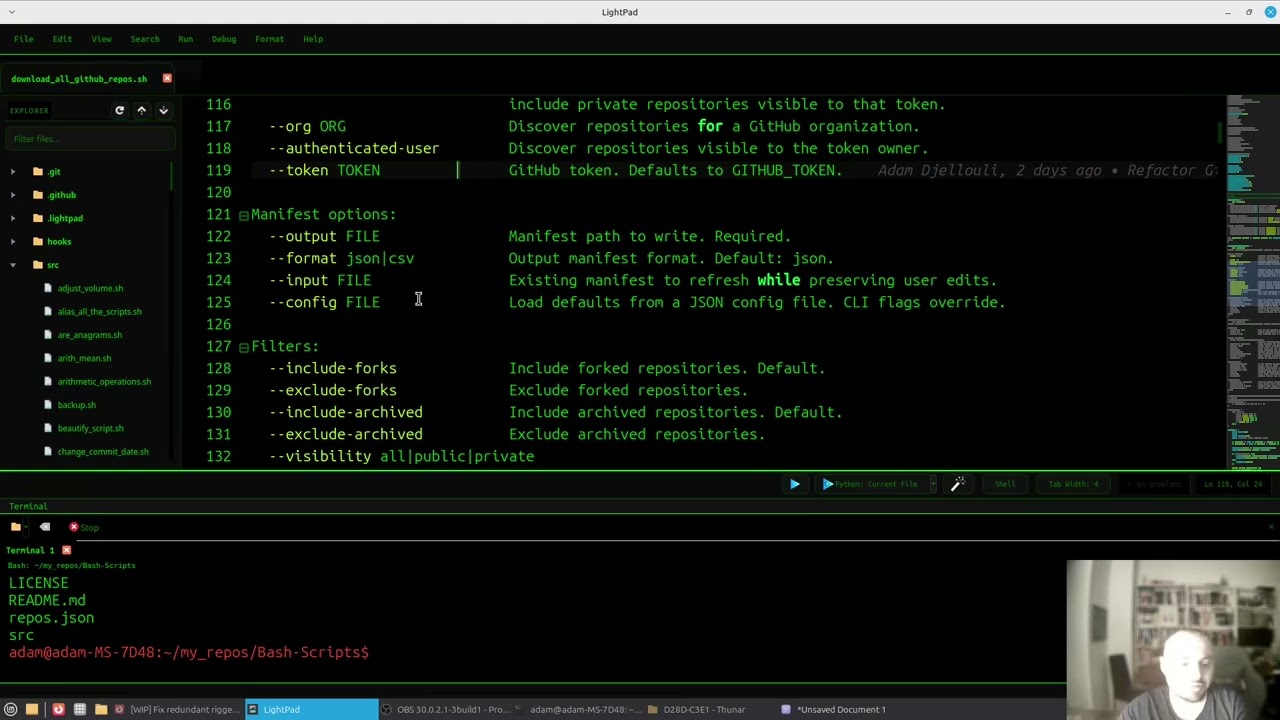The image size is (1280, 720).
Task: Open the Edit menu
Action: pyautogui.click(x=62, y=39)
